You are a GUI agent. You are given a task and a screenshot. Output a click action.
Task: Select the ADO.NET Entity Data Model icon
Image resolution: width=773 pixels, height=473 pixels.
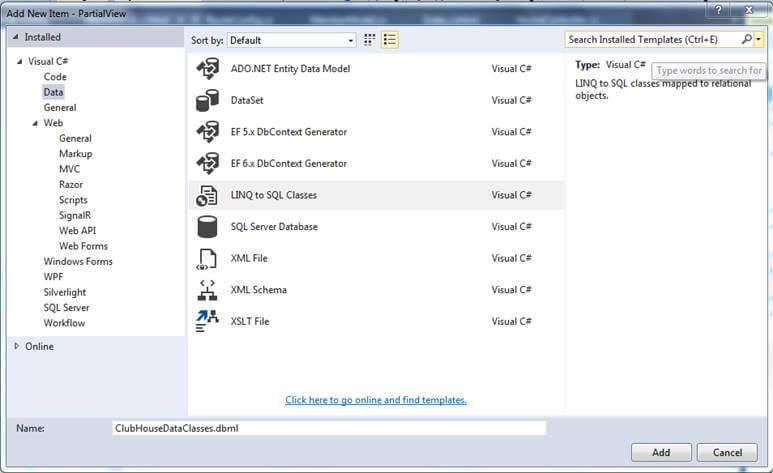(208, 69)
